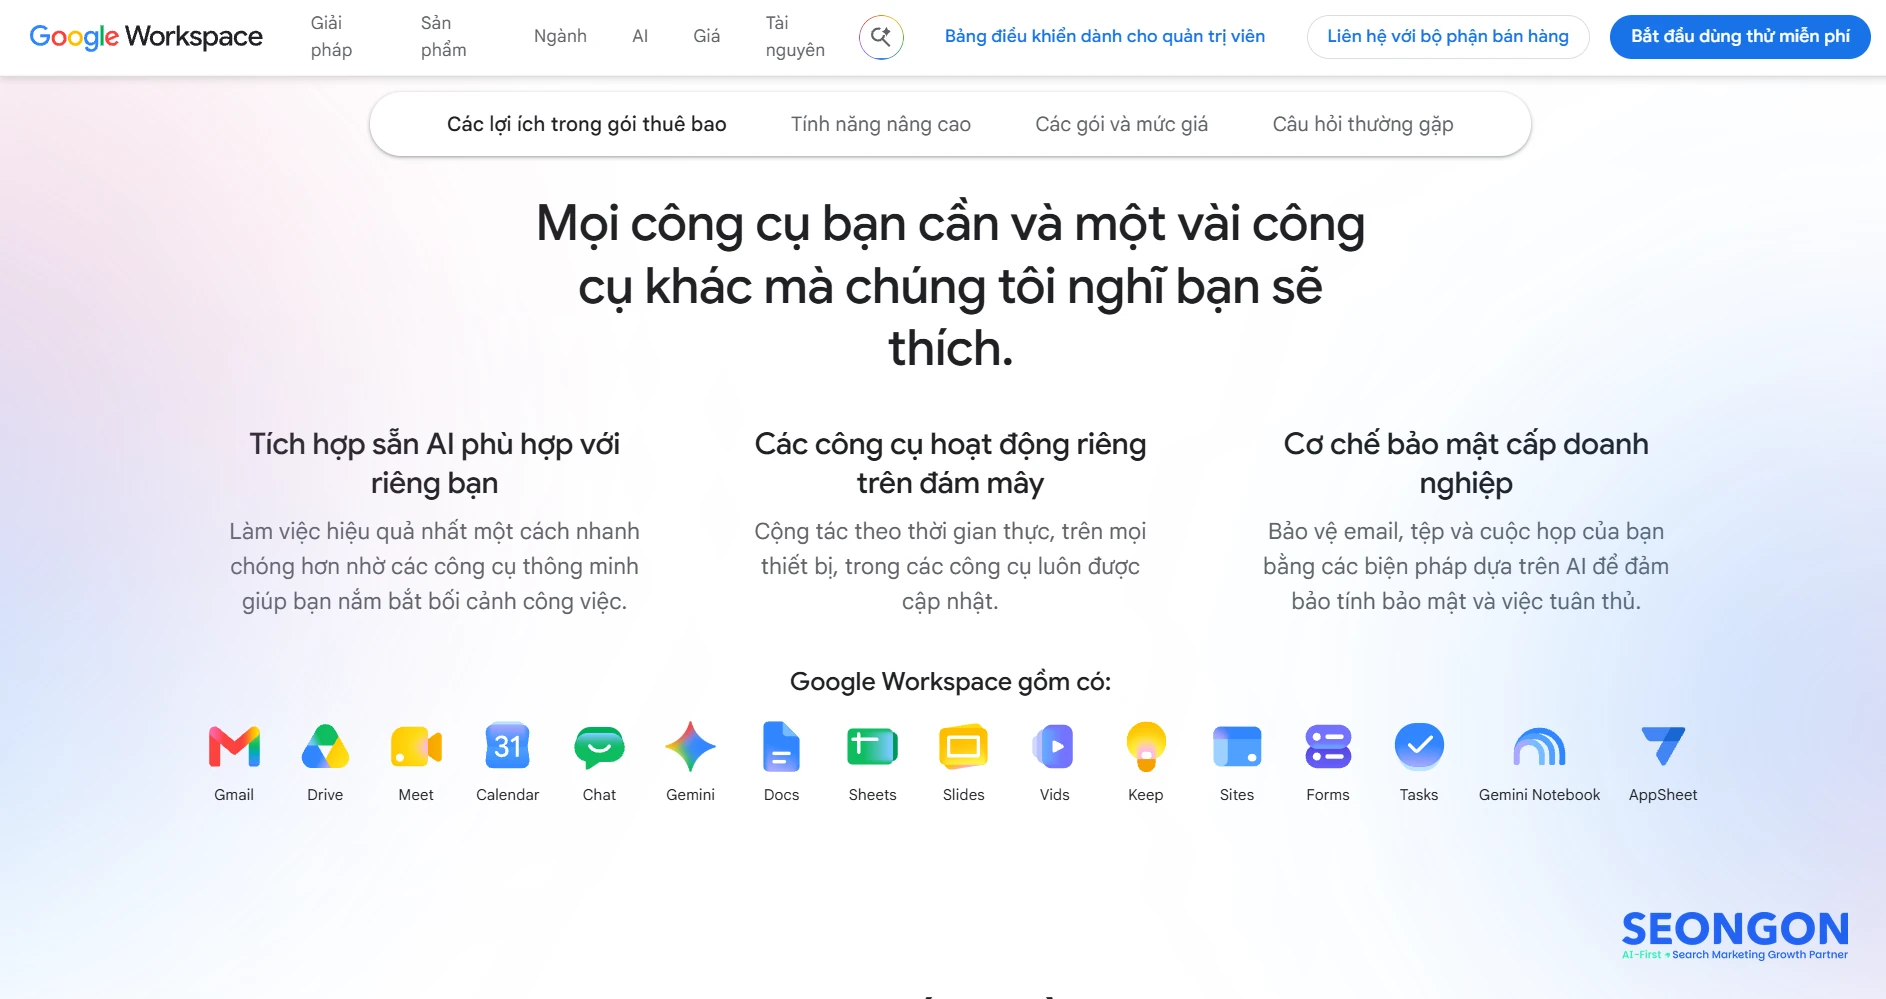1886x999 pixels.
Task: Open the Vids icon
Action: click(1054, 747)
